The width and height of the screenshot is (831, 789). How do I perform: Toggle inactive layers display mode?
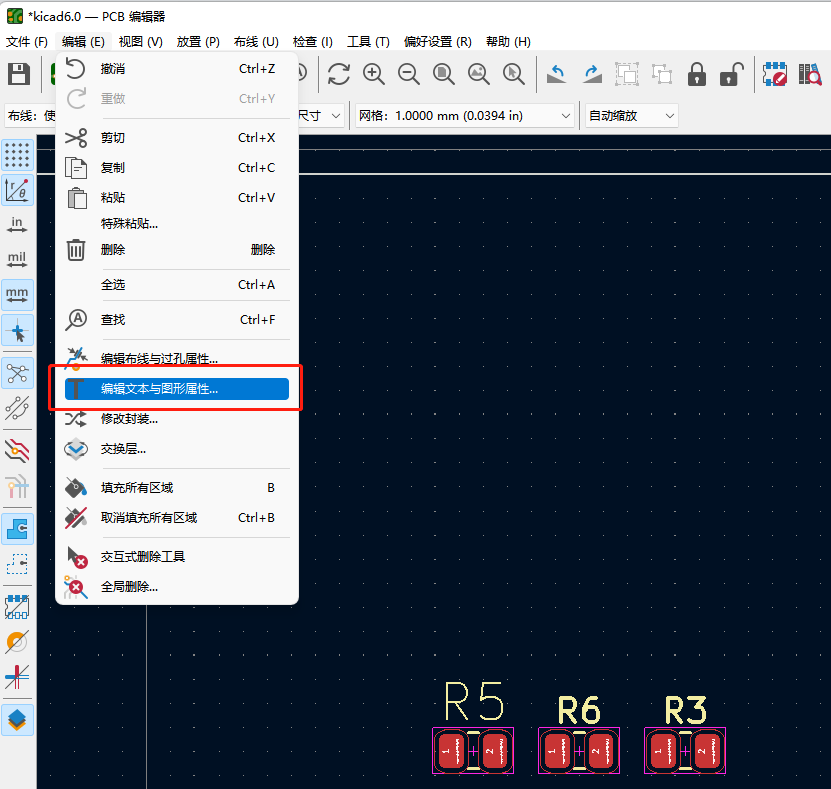[x=17, y=450]
